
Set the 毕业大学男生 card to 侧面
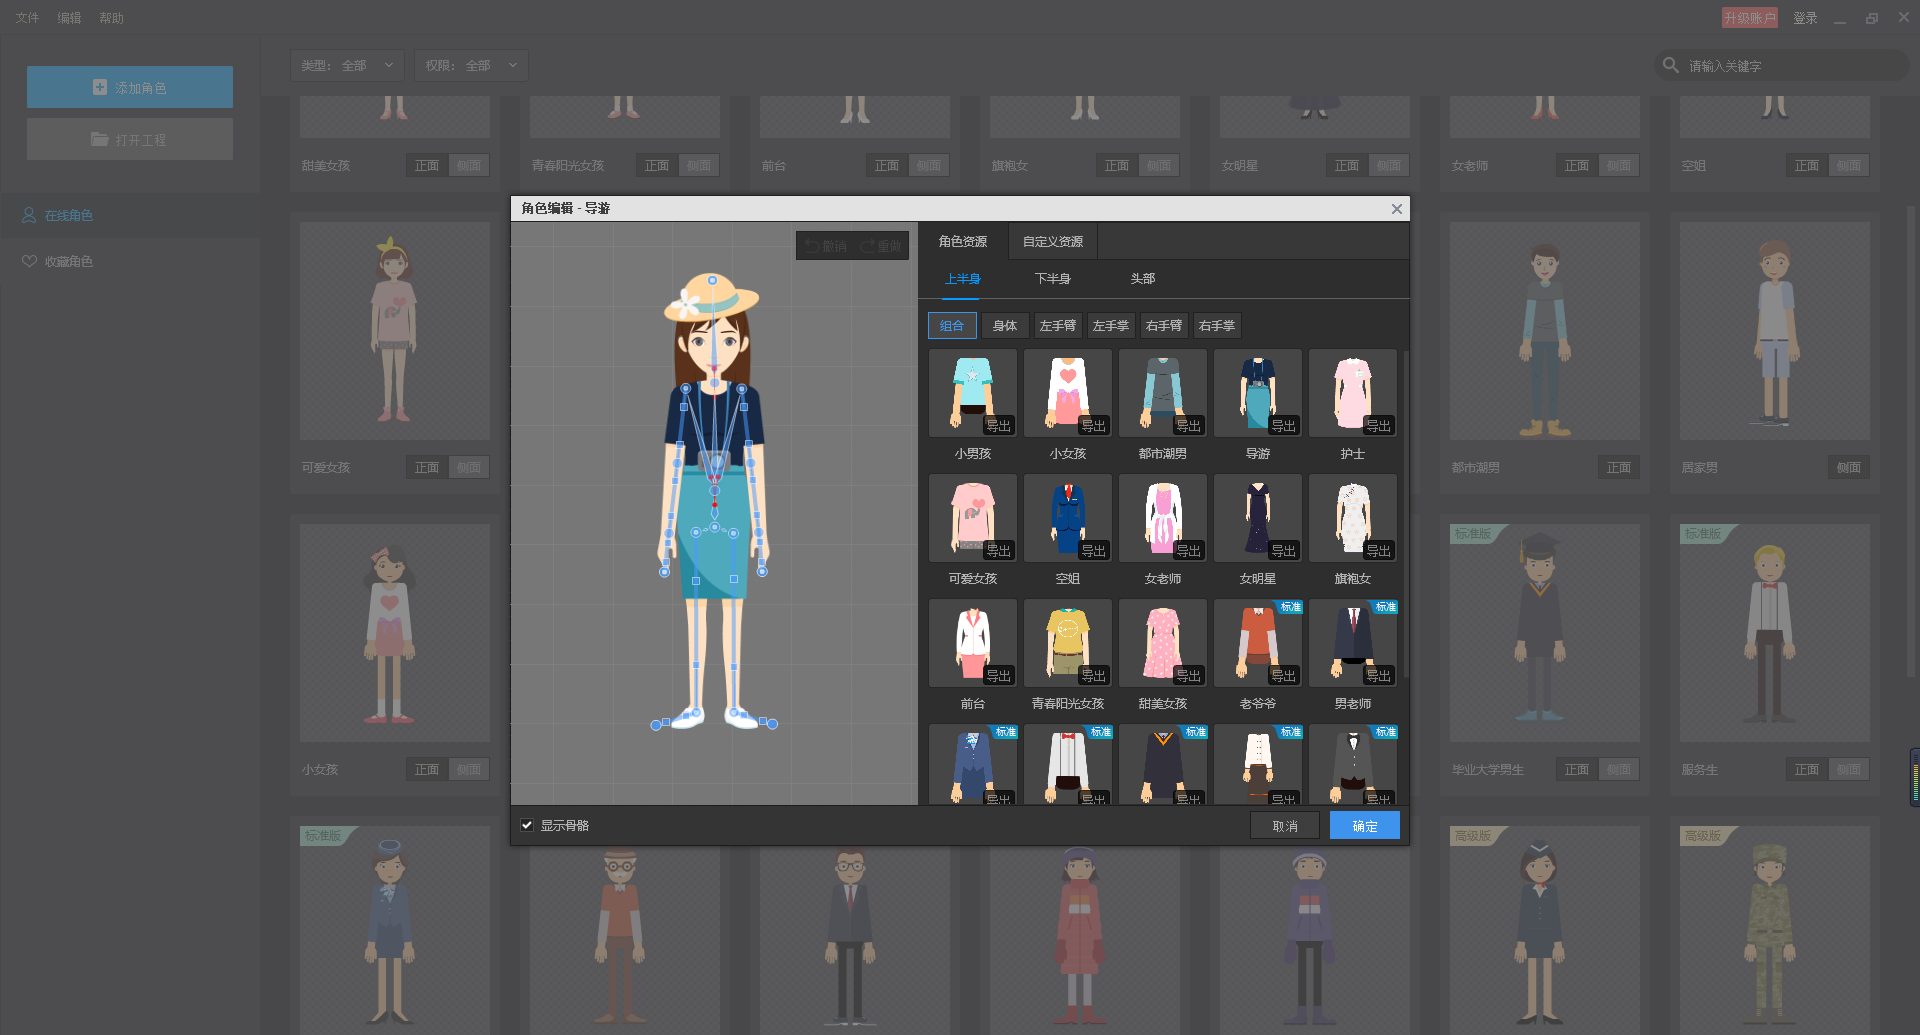tap(1619, 770)
